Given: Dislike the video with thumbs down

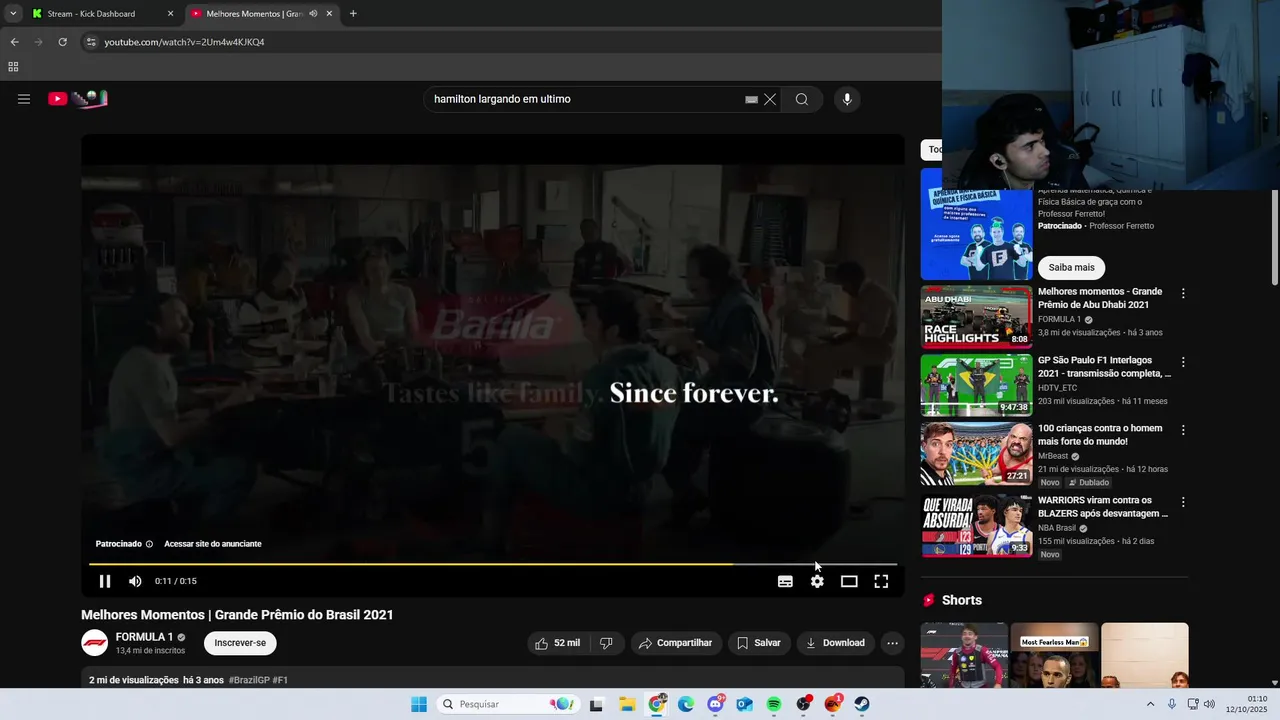Looking at the screenshot, I should pyautogui.click(x=606, y=643).
